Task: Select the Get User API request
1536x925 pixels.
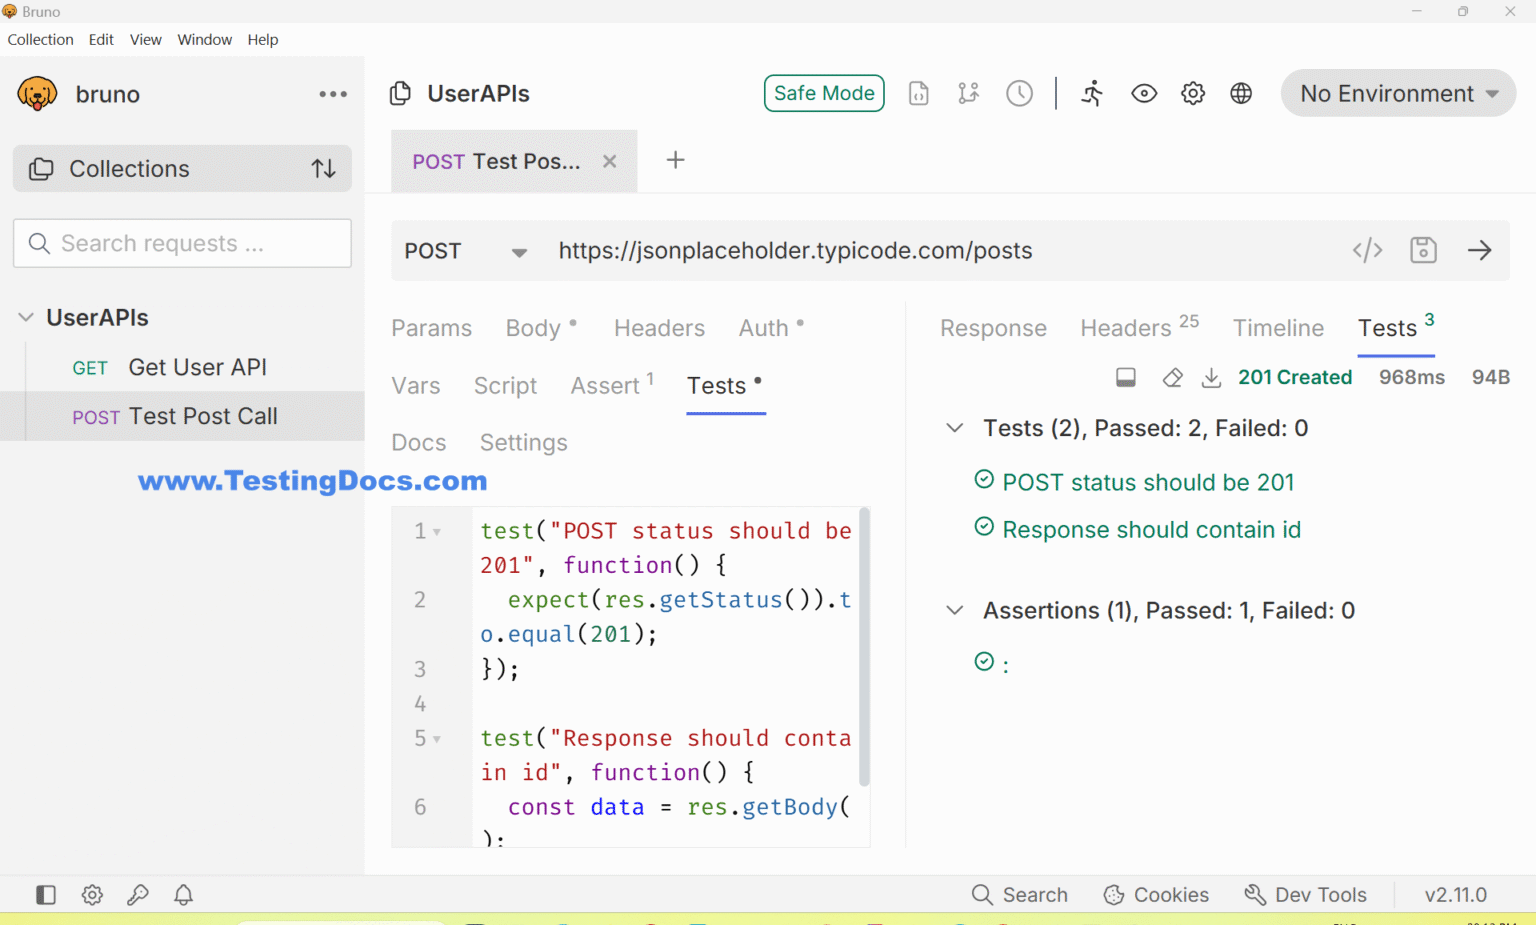Action: coord(197,367)
